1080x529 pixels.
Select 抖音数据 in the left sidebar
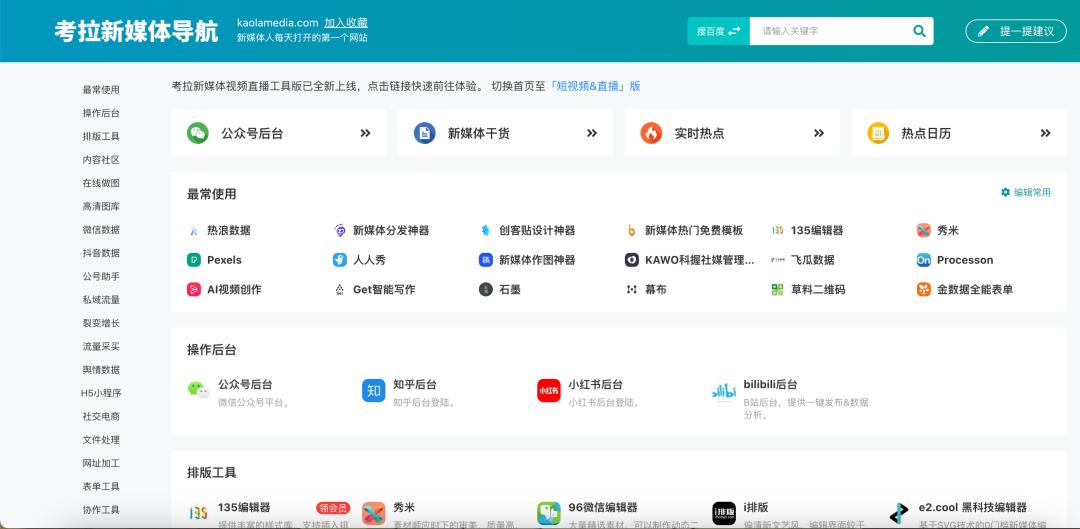click(x=101, y=253)
